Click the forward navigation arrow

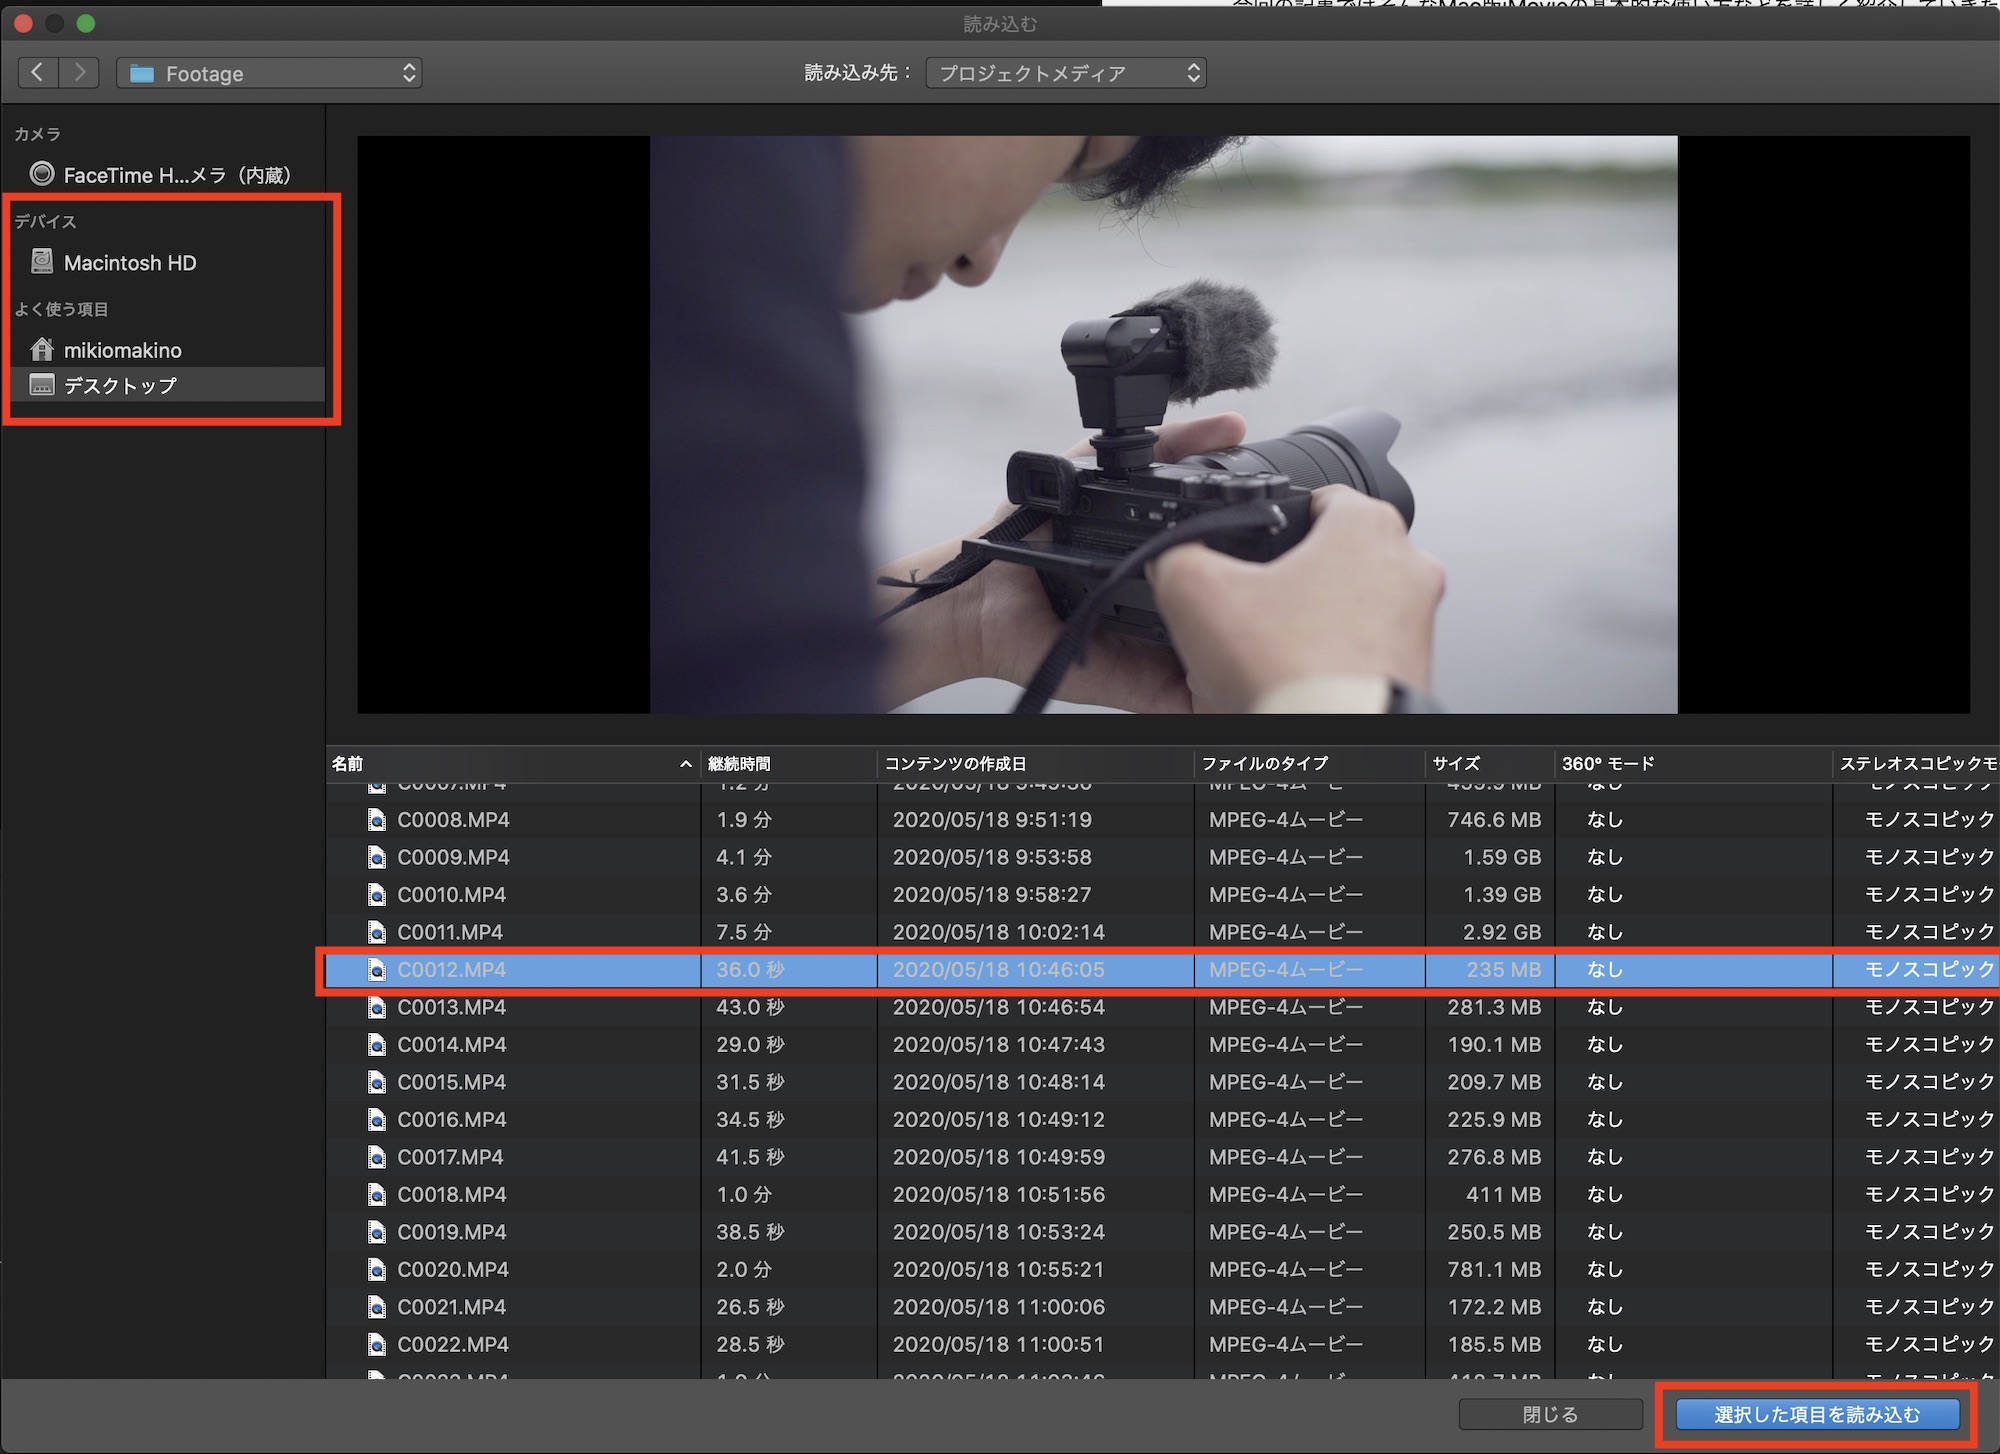pos(79,73)
